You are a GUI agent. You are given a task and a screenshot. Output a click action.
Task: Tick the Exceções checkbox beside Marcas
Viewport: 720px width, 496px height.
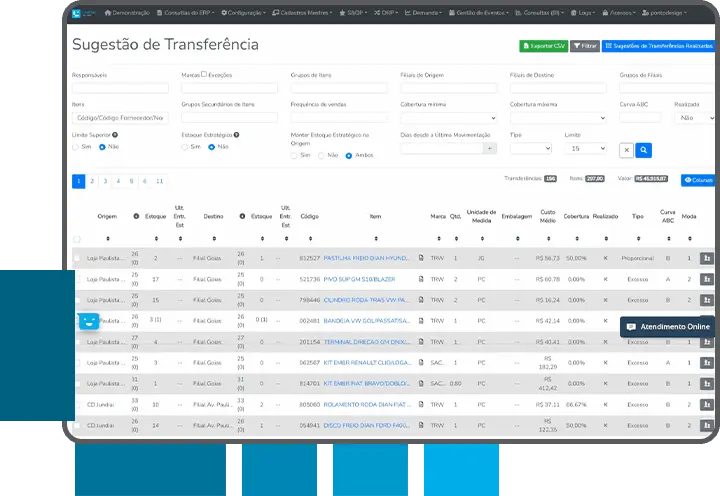coord(204,74)
